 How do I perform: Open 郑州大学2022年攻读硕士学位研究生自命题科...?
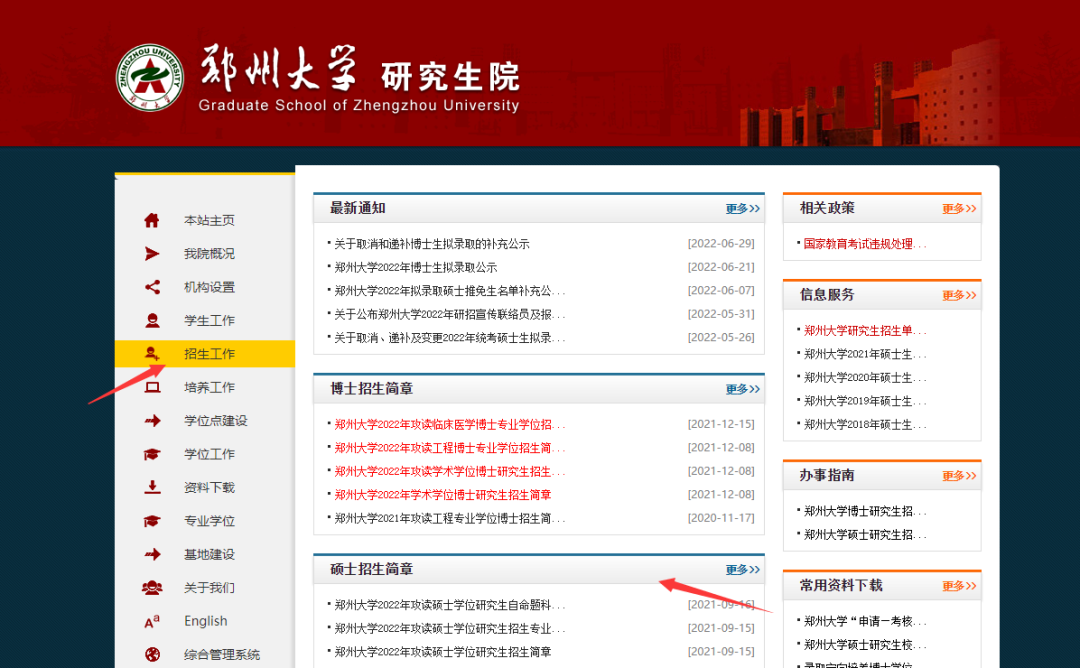coord(449,605)
